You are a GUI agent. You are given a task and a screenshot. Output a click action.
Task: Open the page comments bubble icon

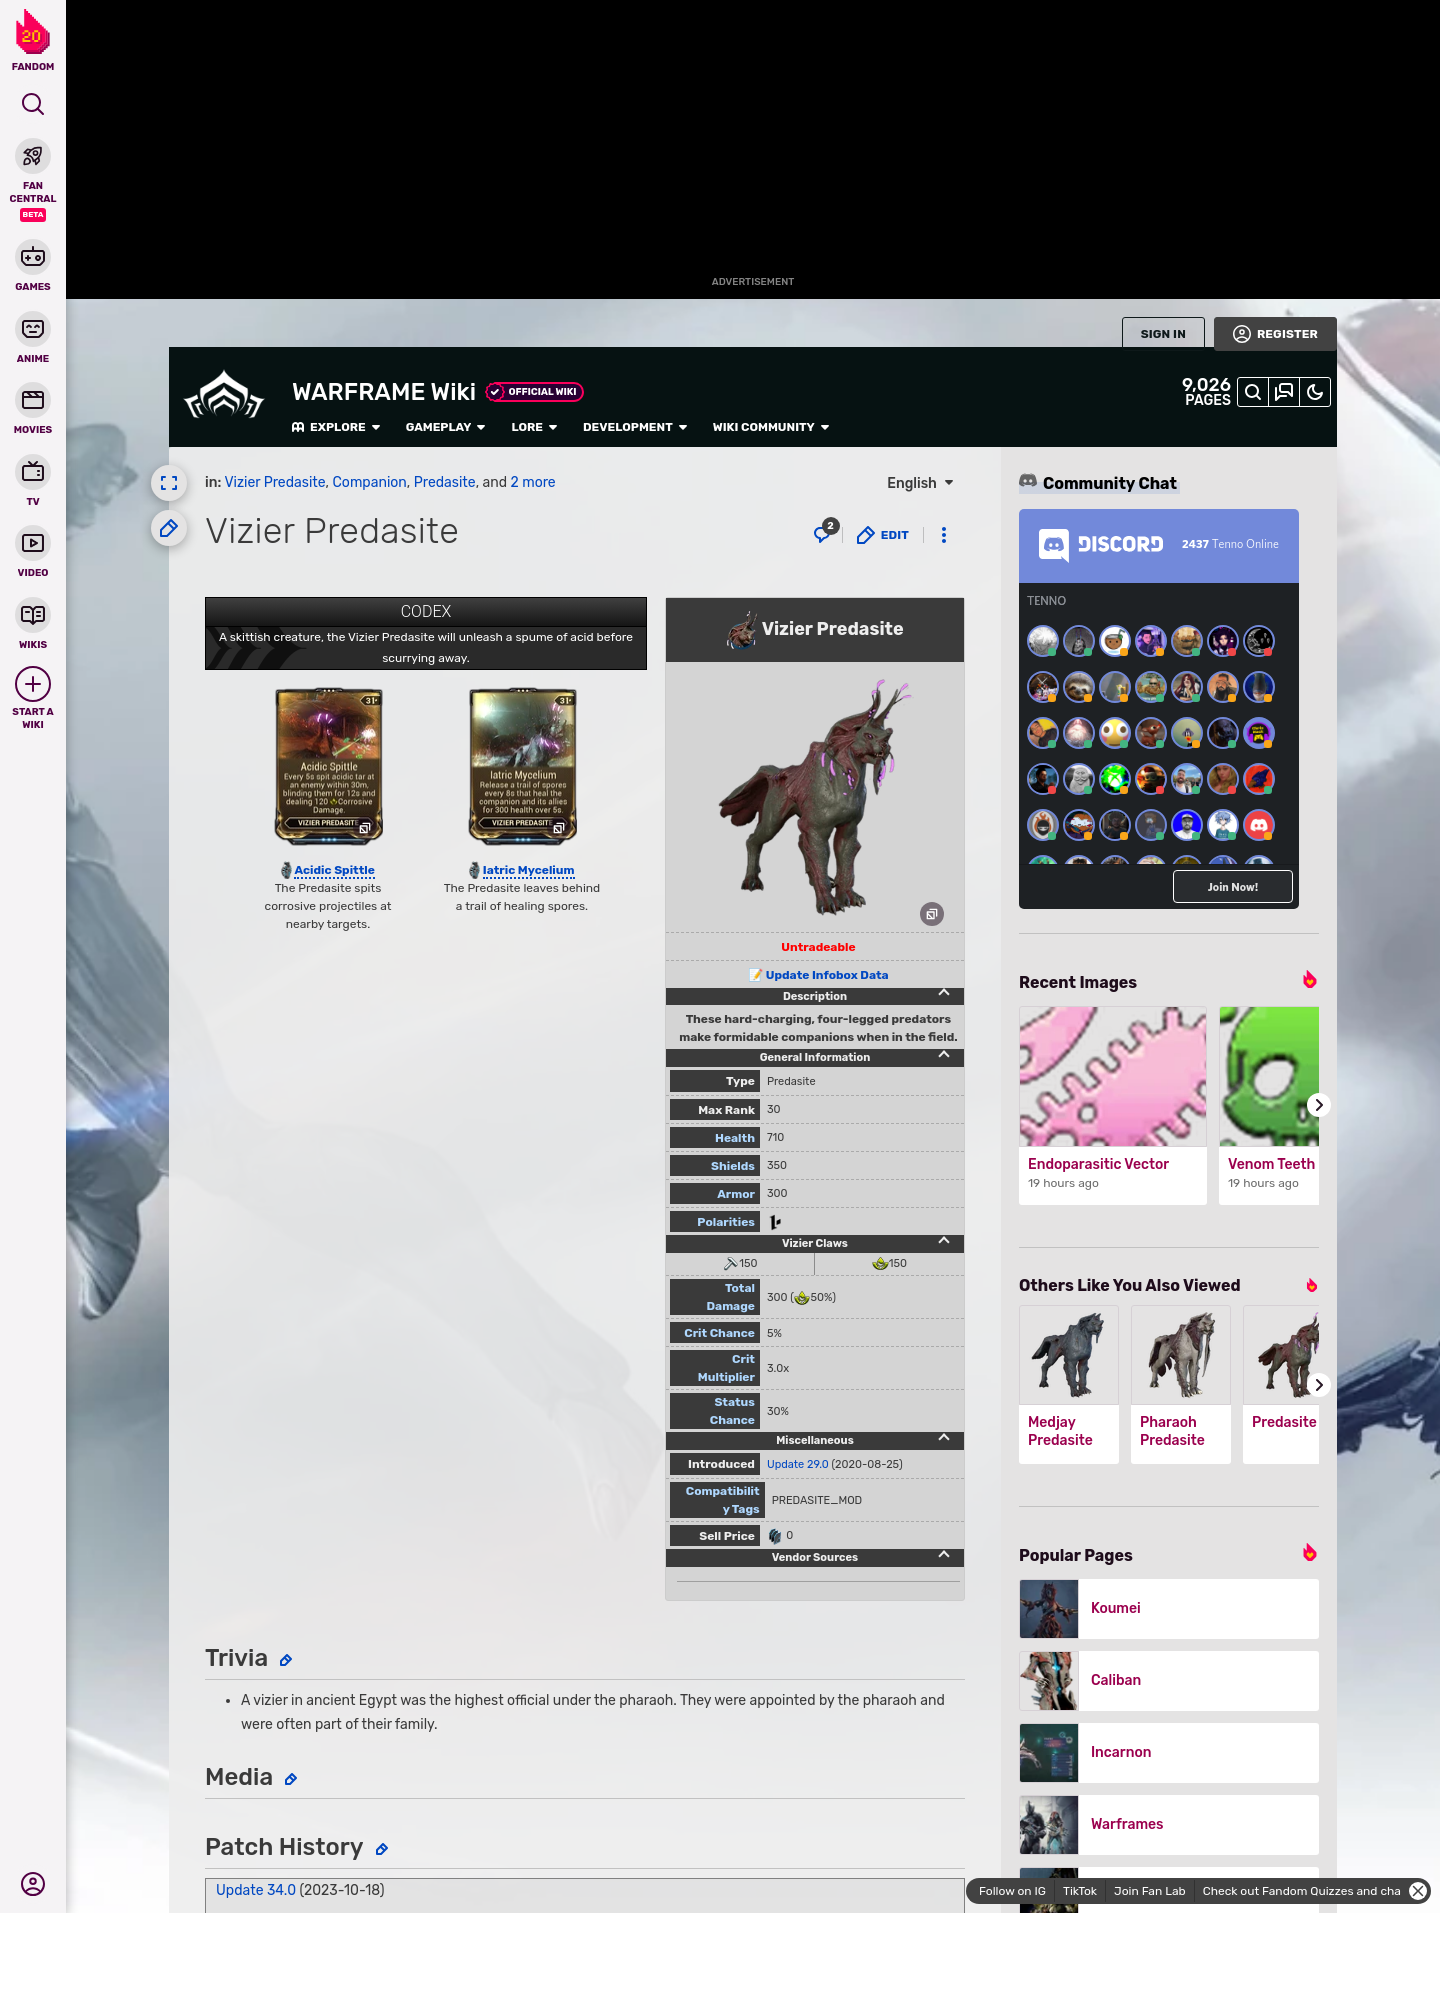point(824,533)
